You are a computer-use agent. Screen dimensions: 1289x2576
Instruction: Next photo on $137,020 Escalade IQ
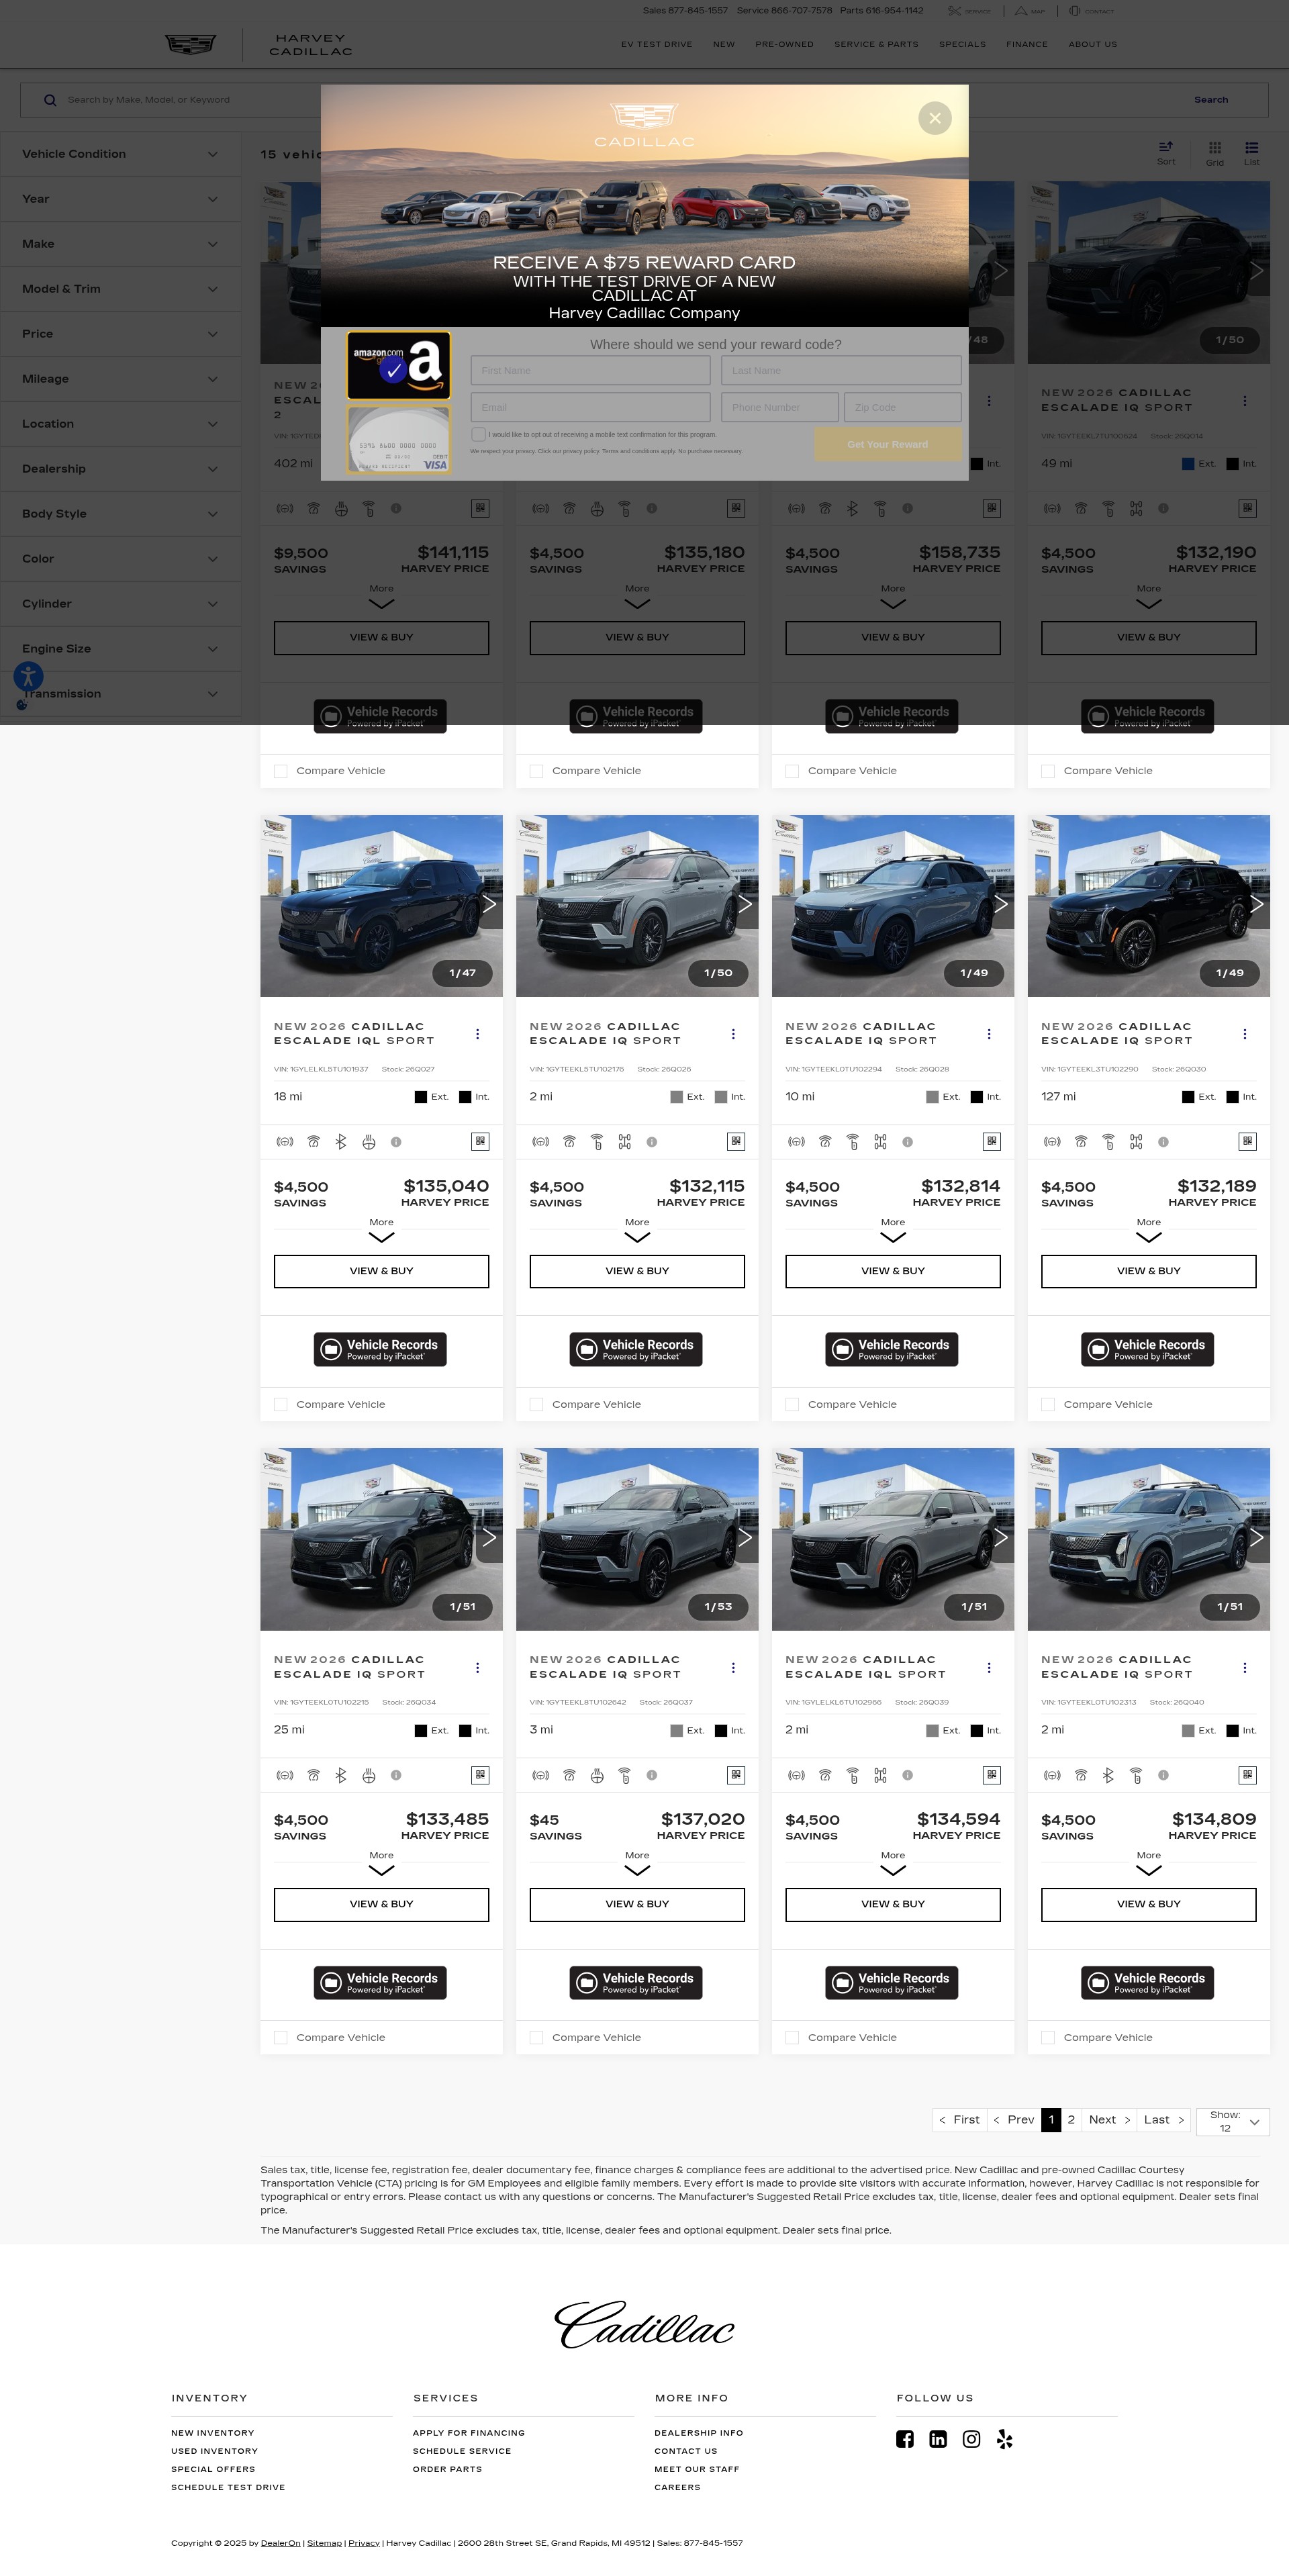click(x=744, y=1538)
